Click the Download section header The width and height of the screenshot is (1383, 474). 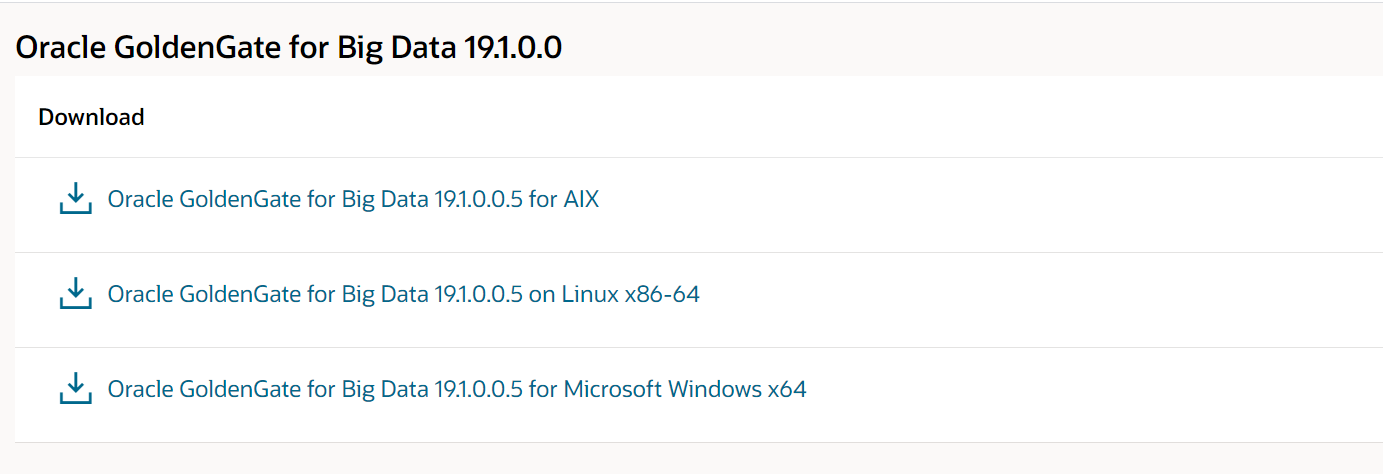click(x=91, y=117)
